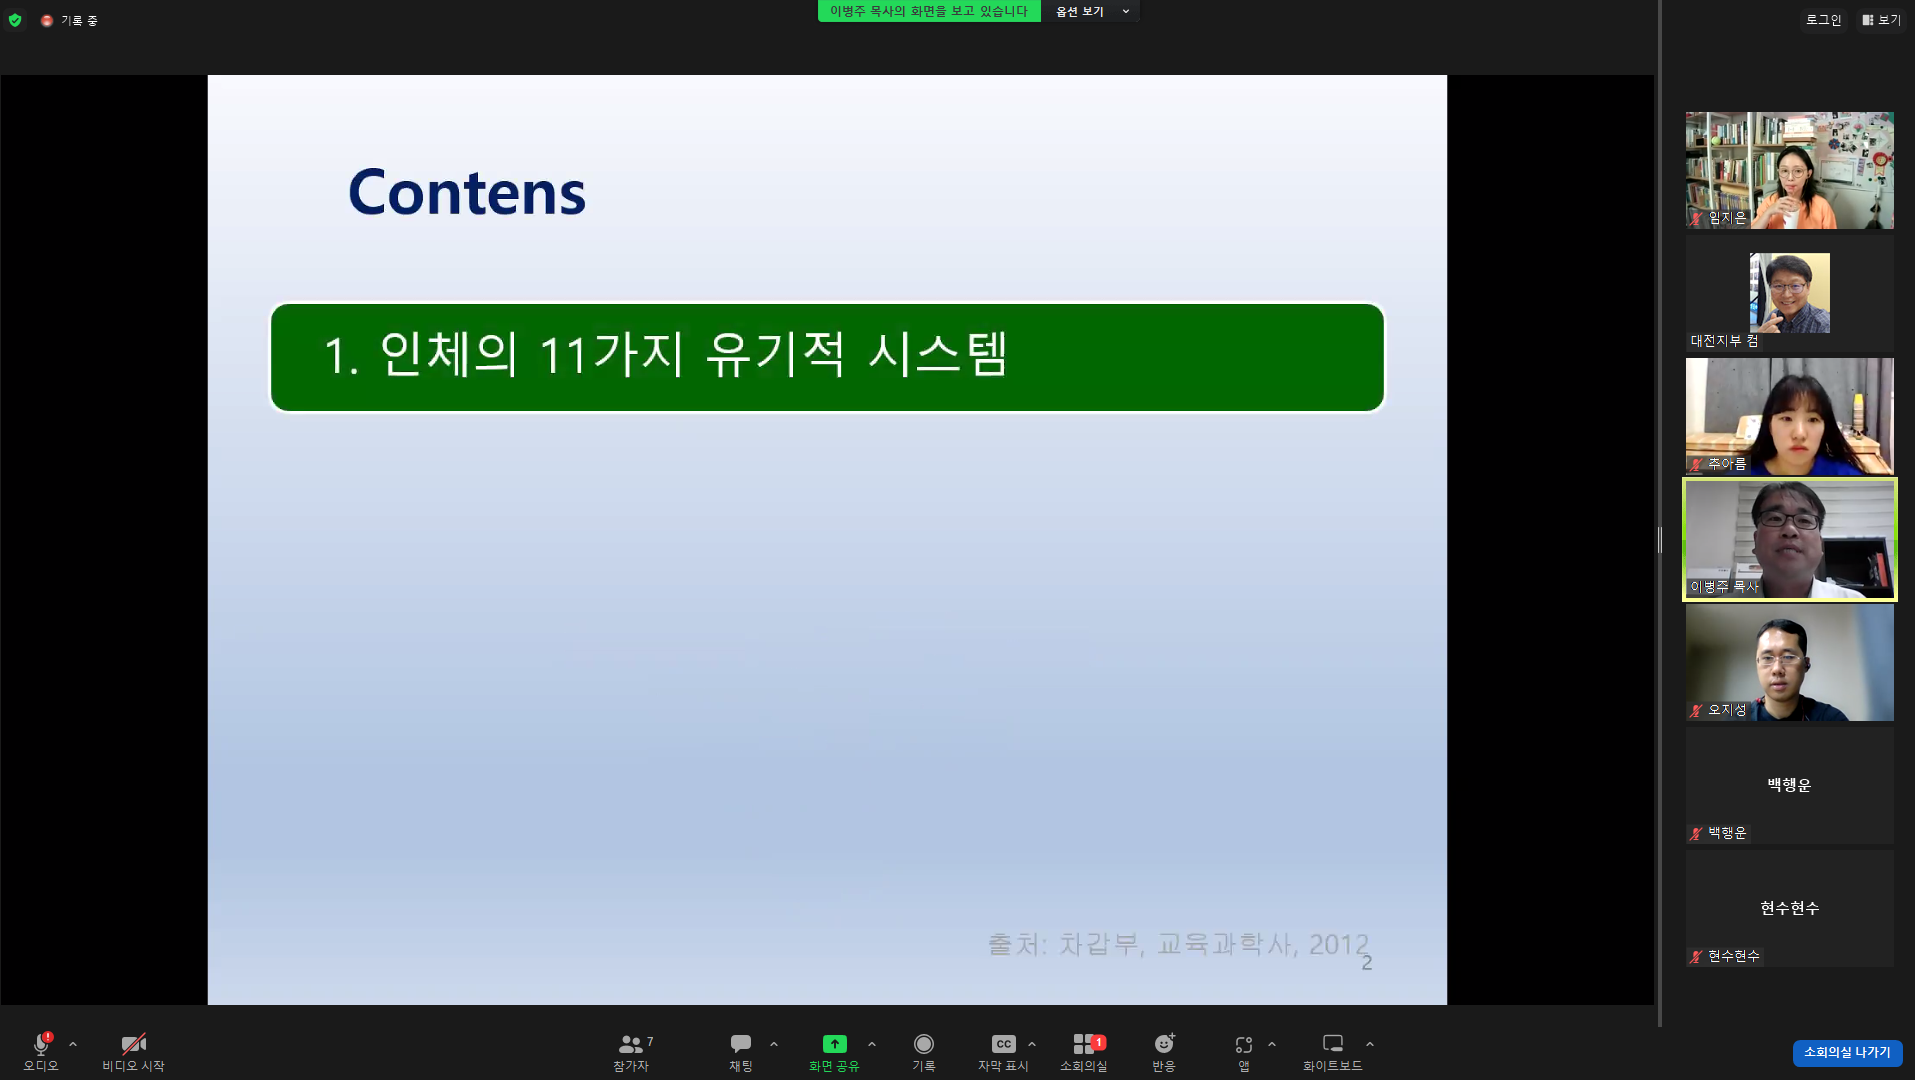Click the 로그인 login button

coord(1823,19)
